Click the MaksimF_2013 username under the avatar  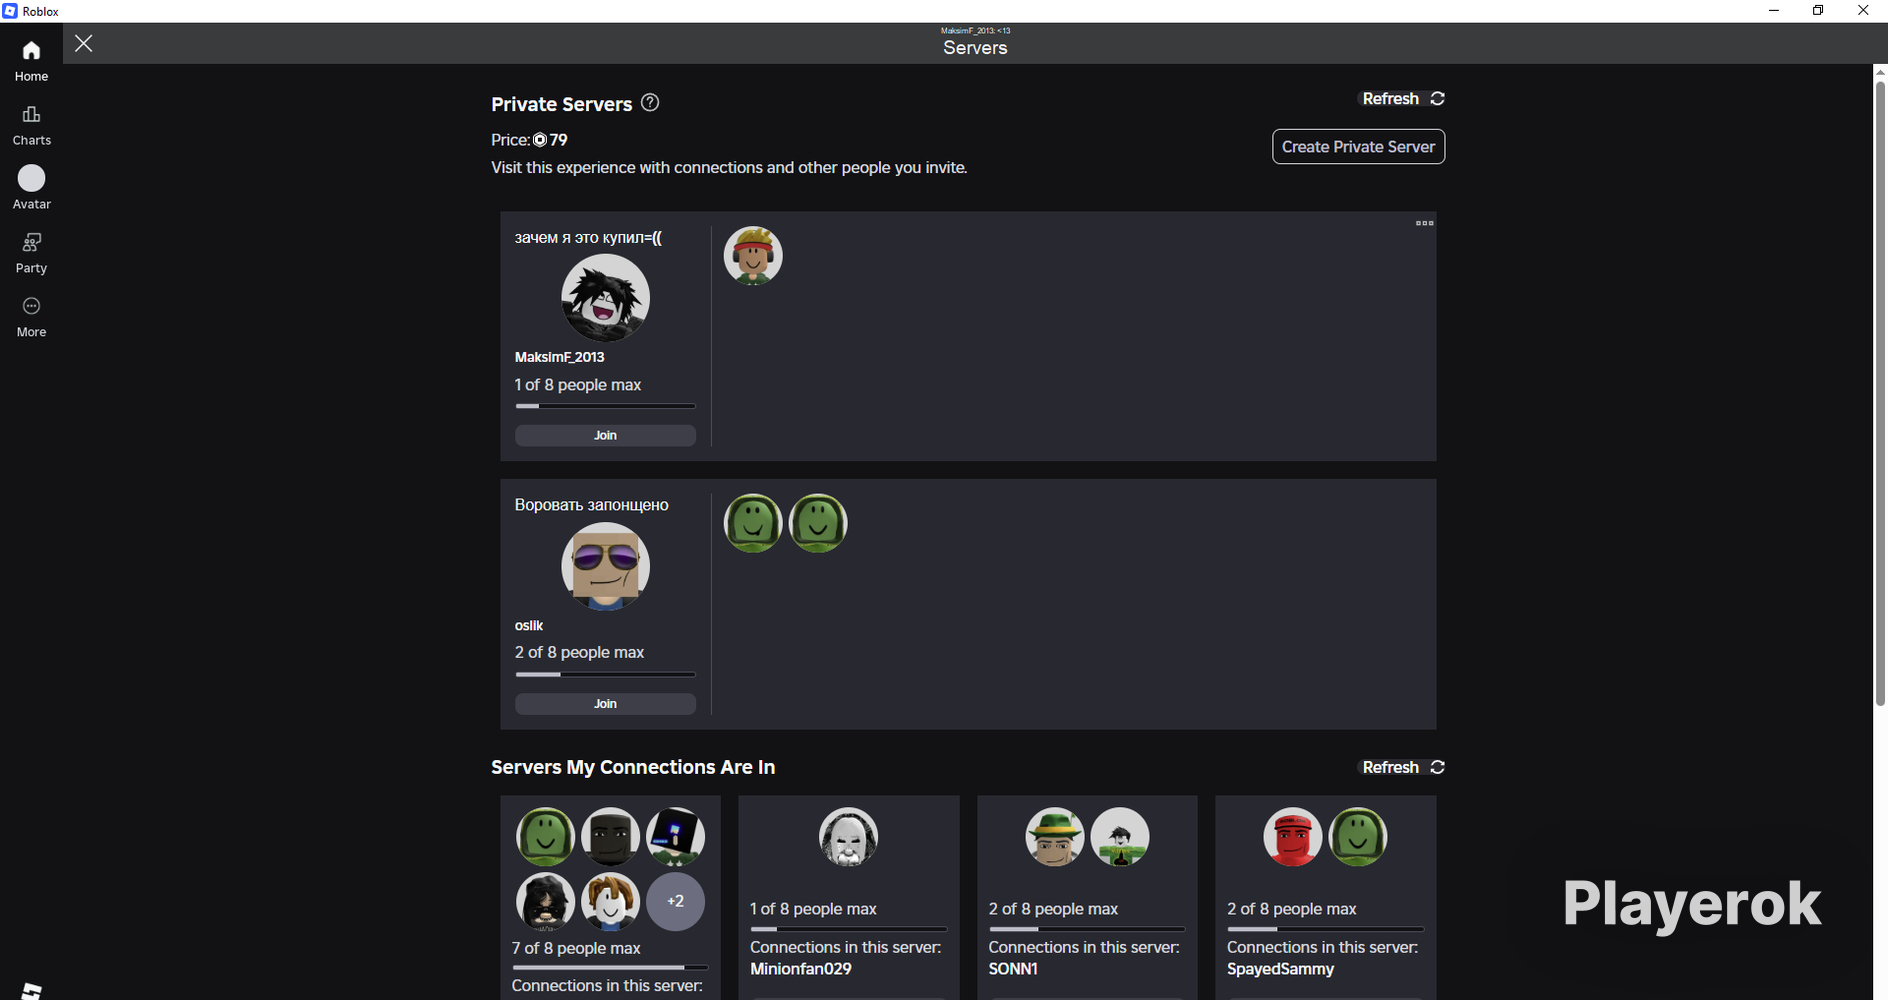pyautogui.click(x=560, y=357)
